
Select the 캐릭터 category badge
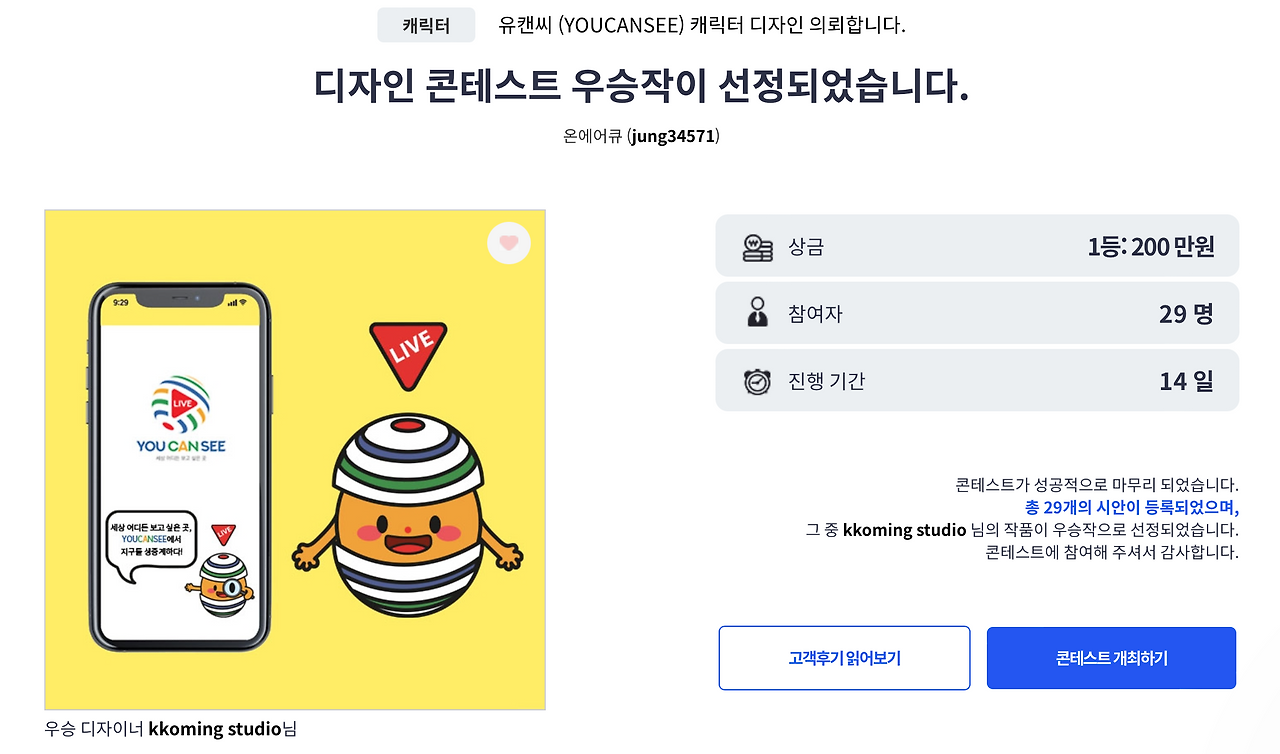pos(426,25)
